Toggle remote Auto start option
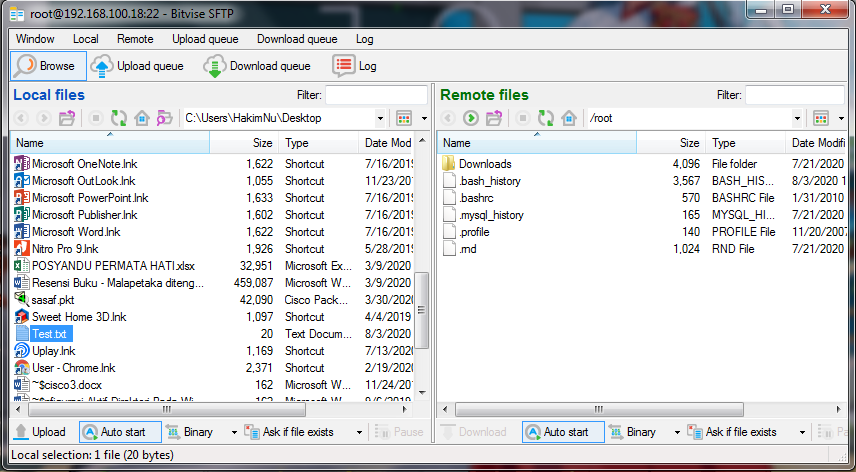 click(x=563, y=432)
